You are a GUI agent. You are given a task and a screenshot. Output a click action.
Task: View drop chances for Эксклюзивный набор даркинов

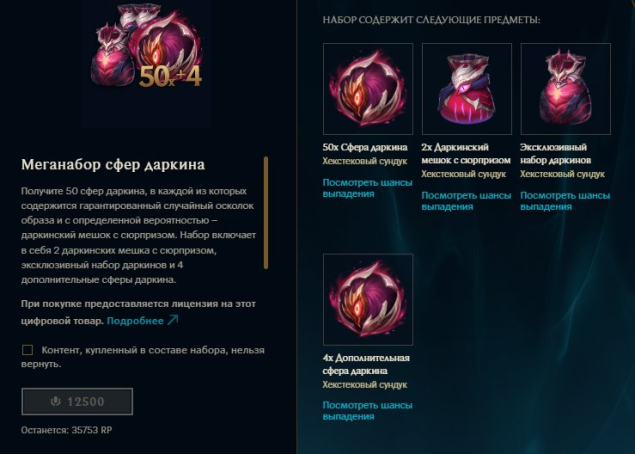(565, 201)
